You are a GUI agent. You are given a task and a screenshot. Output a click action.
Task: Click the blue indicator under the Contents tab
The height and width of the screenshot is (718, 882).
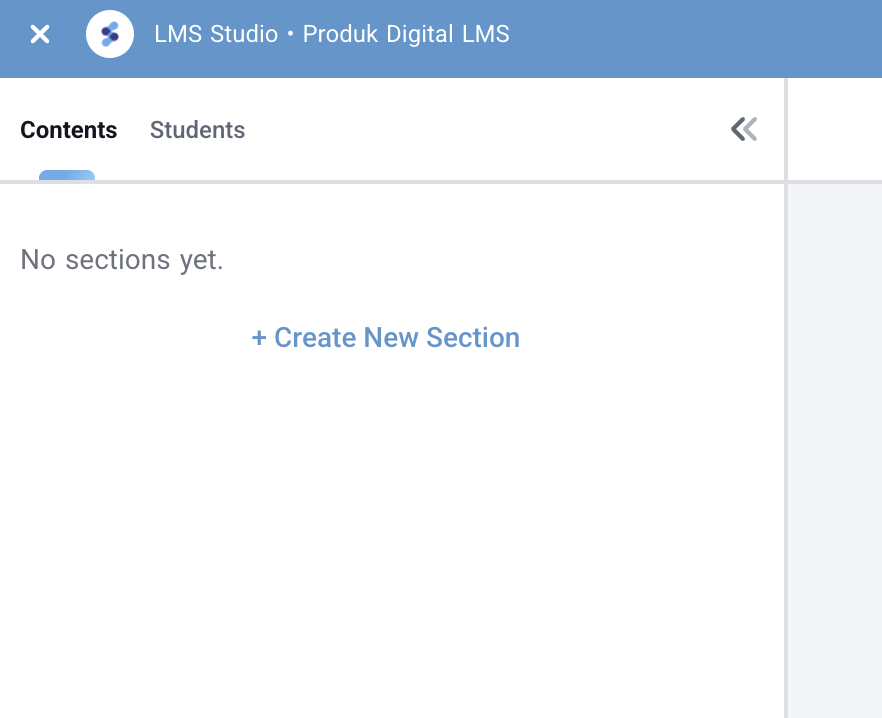pos(67,175)
